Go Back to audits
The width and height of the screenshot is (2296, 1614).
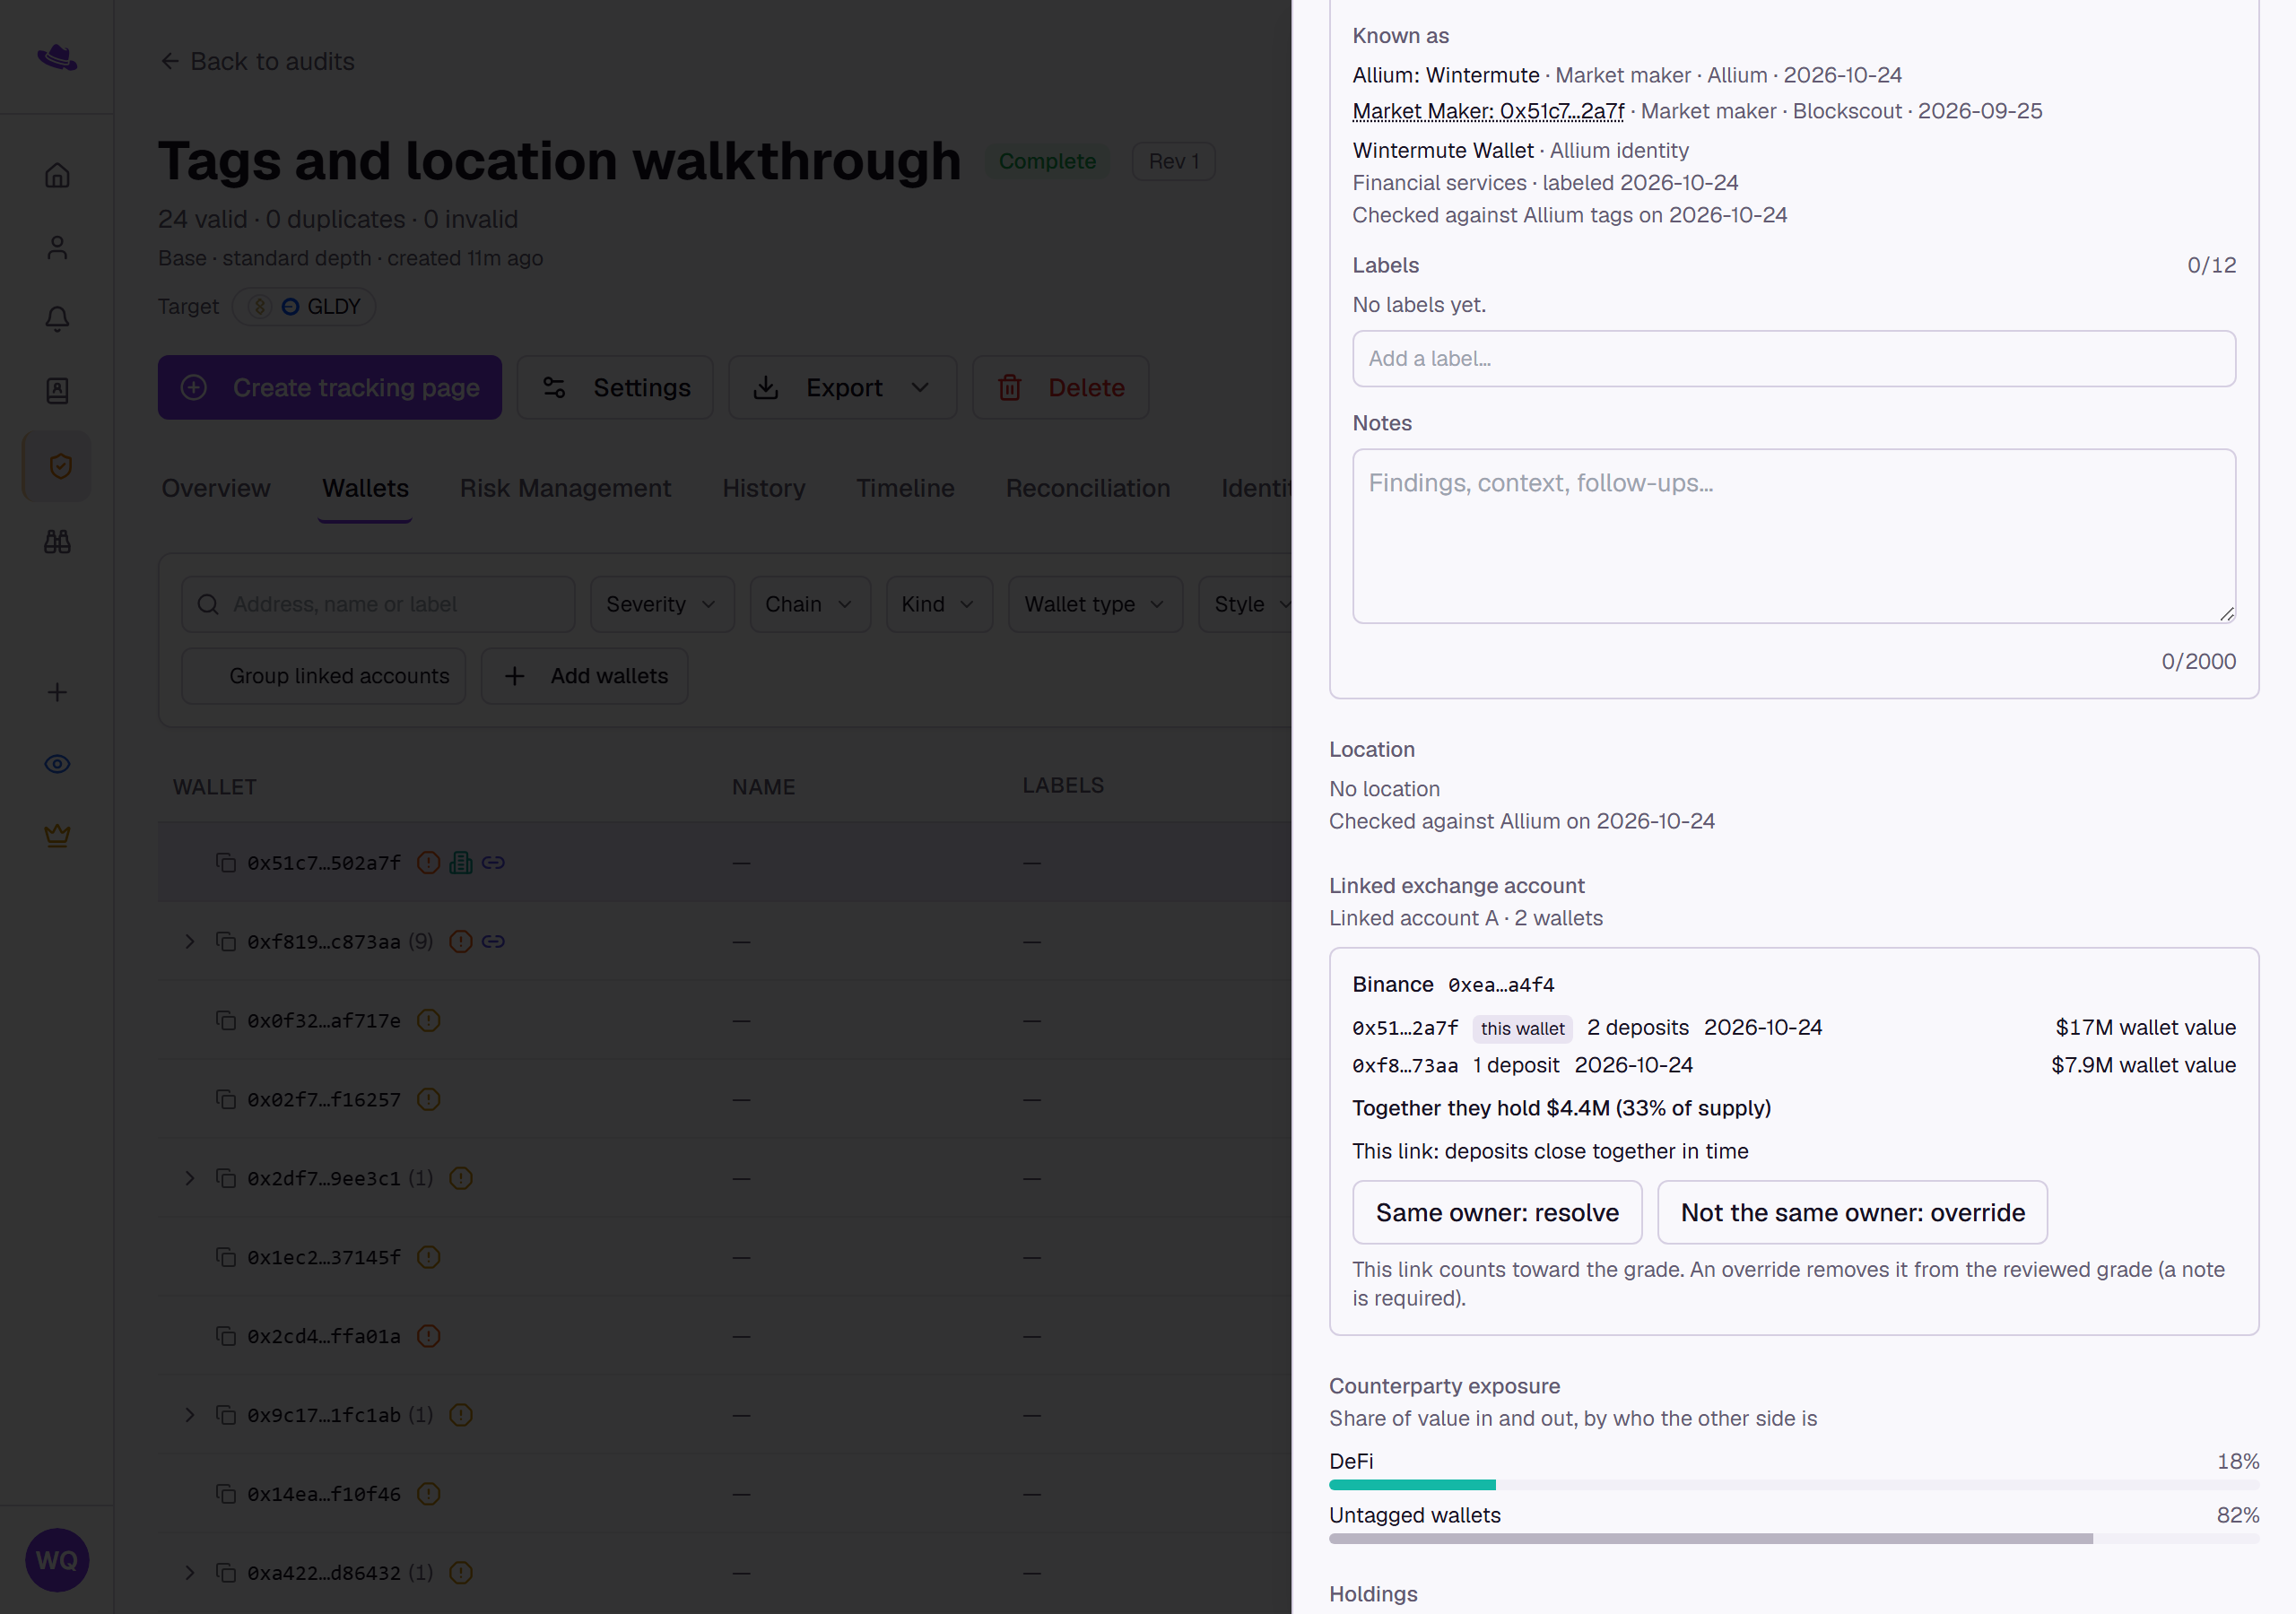[x=257, y=62]
